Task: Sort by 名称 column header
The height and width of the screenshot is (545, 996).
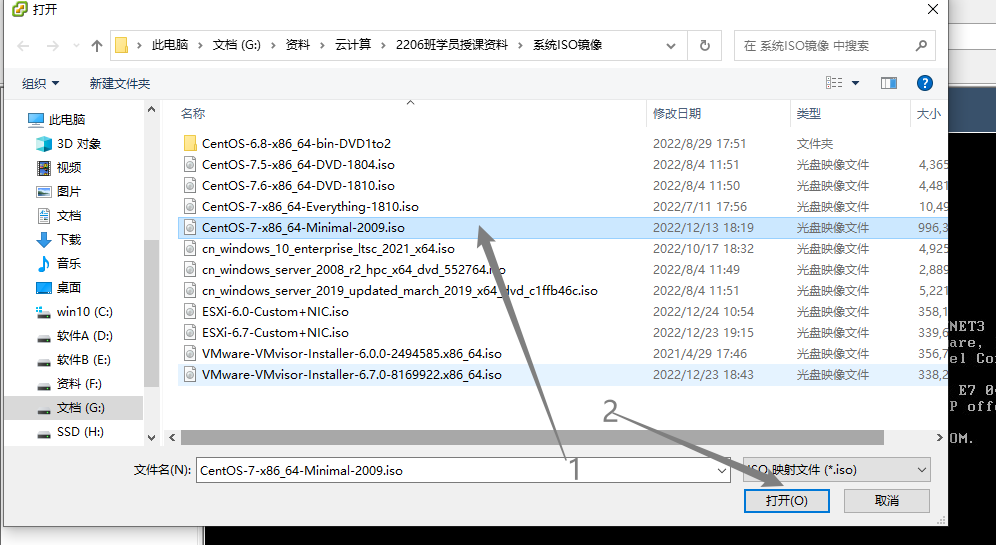Action: click(192, 114)
